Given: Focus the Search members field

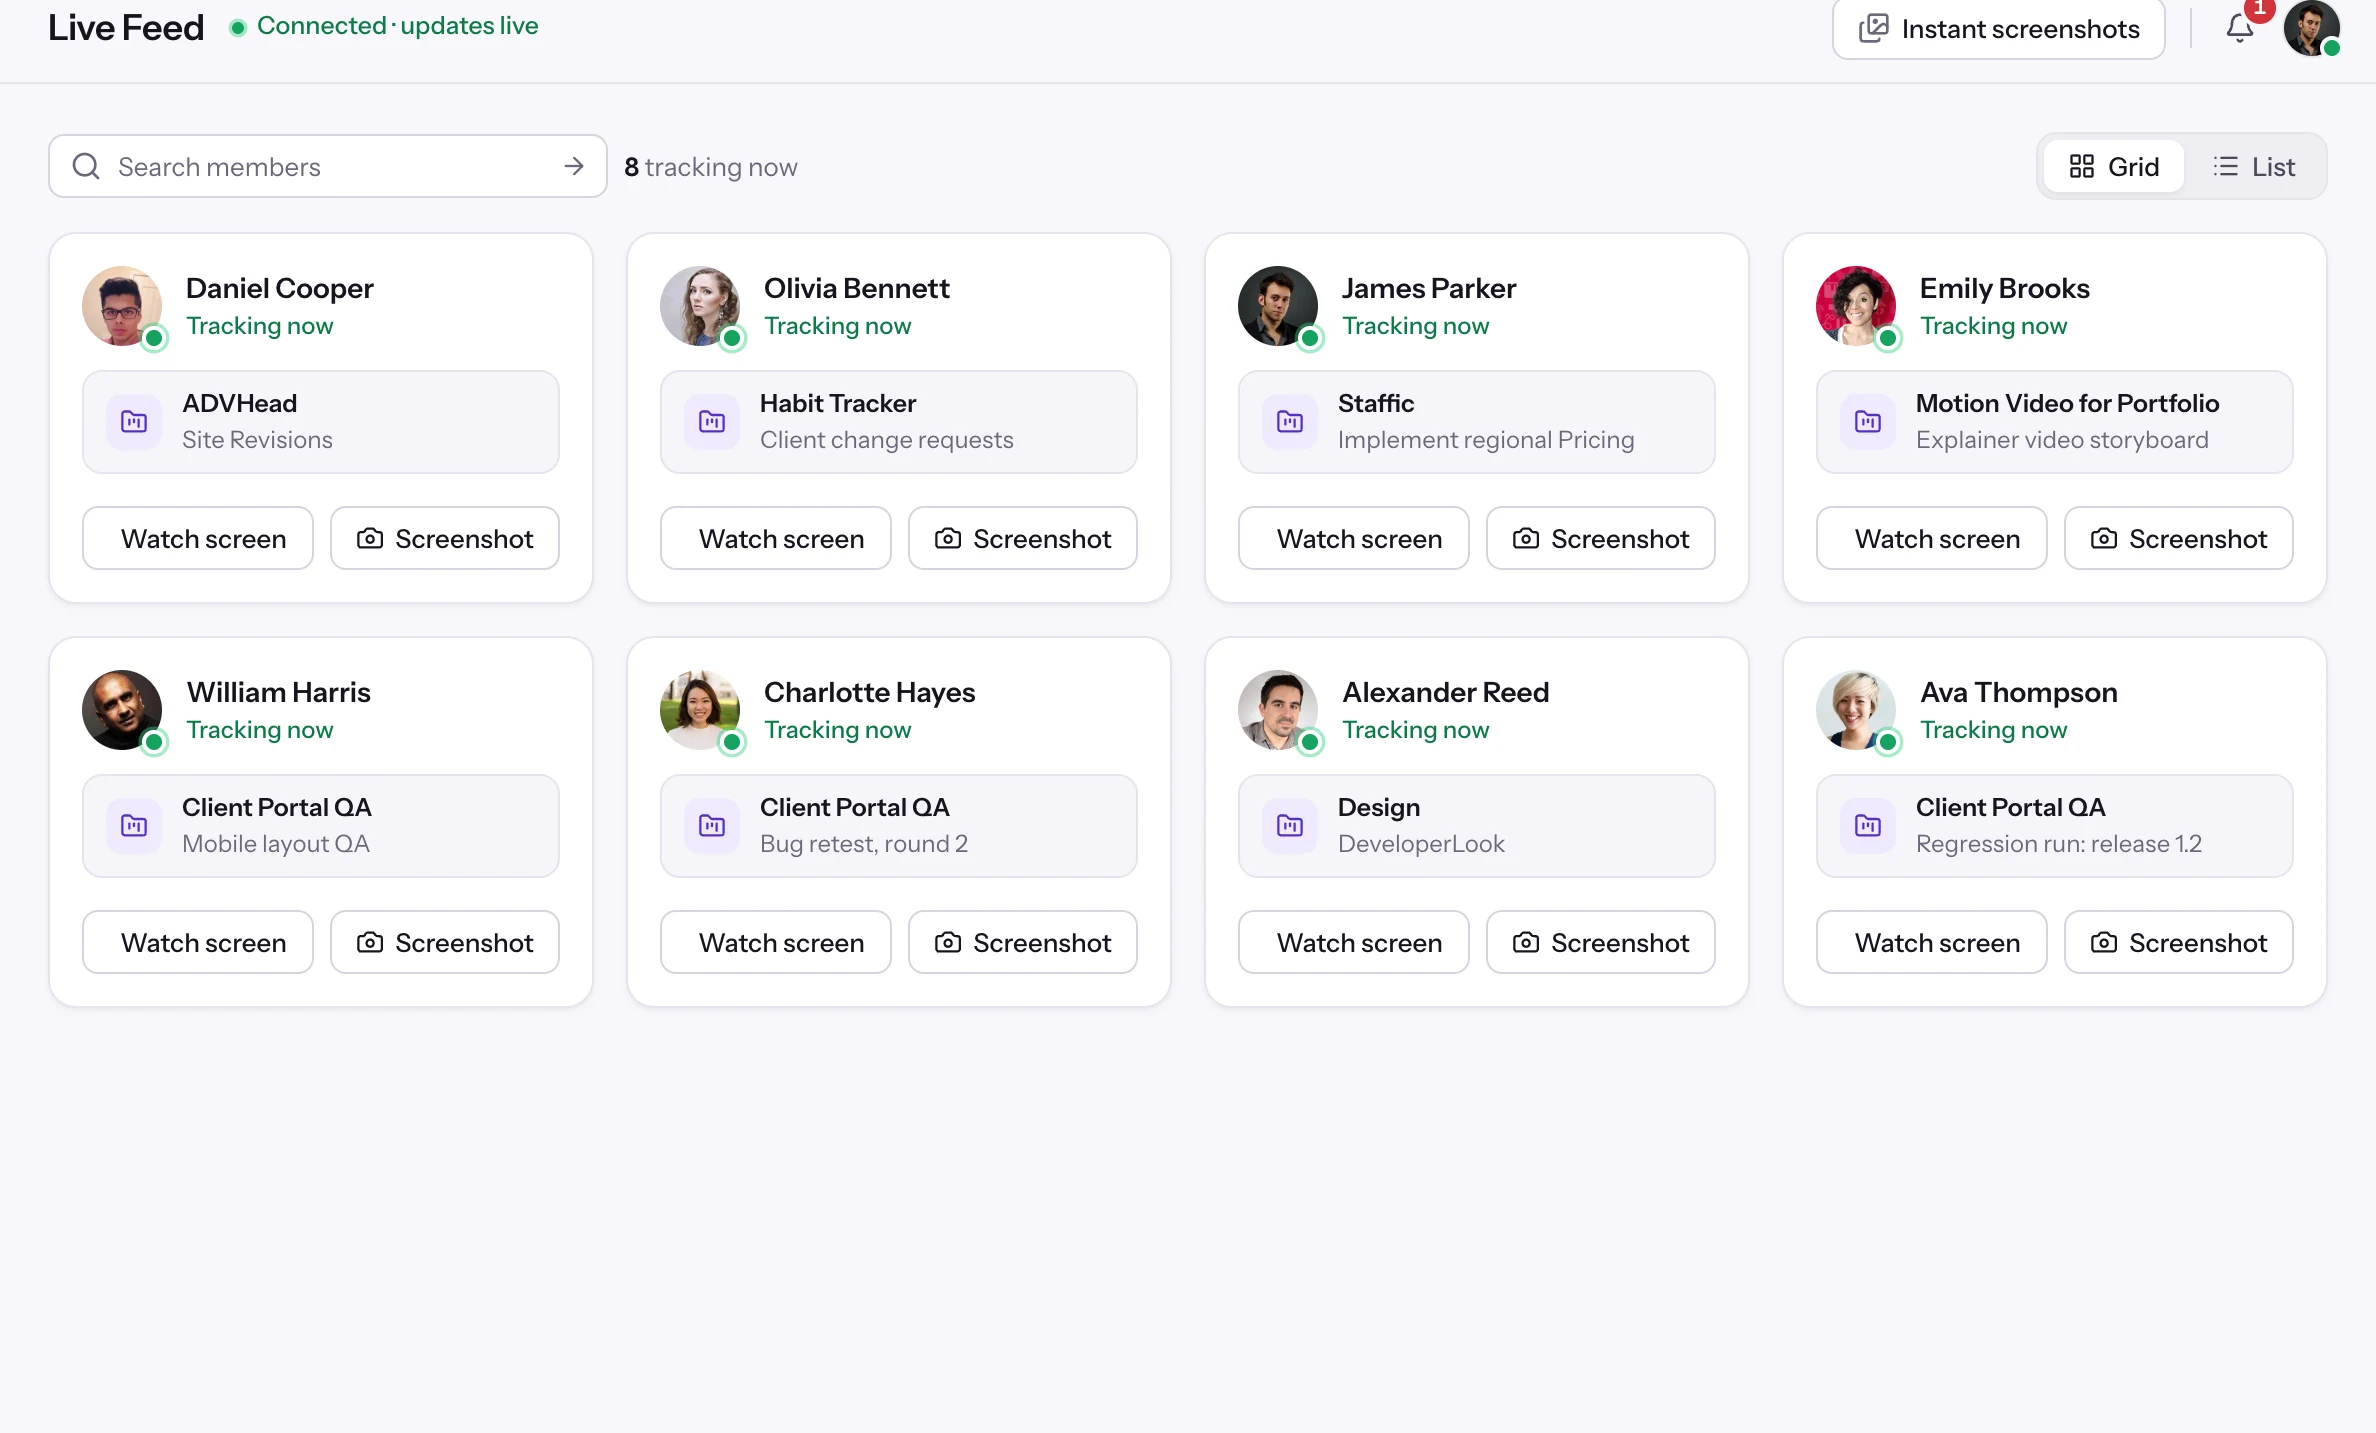Looking at the screenshot, I should [328, 166].
